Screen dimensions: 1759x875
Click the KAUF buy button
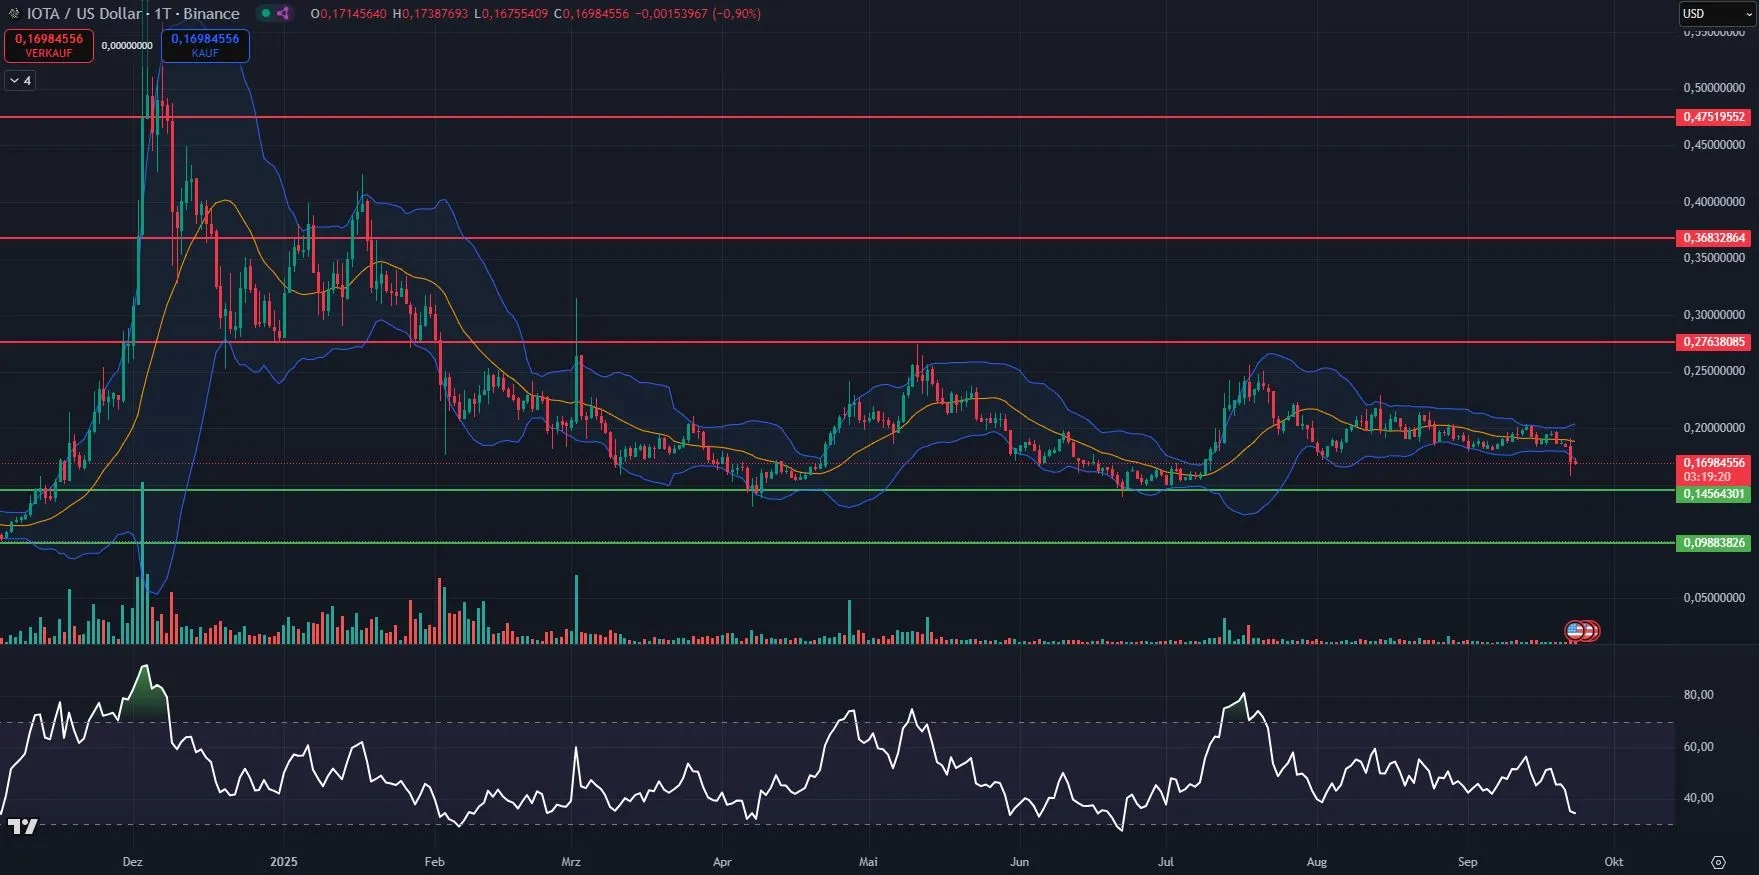205,46
